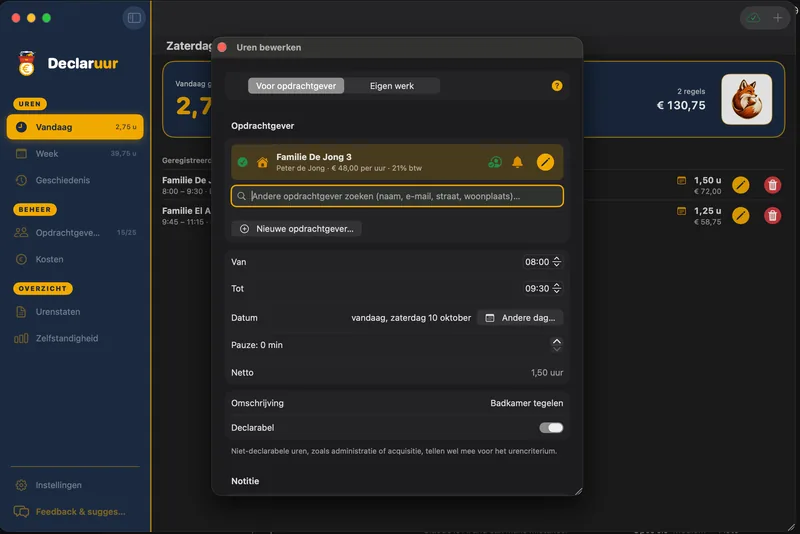Edit the 1,25 u entry pencil icon

pyautogui.click(x=741, y=215)
